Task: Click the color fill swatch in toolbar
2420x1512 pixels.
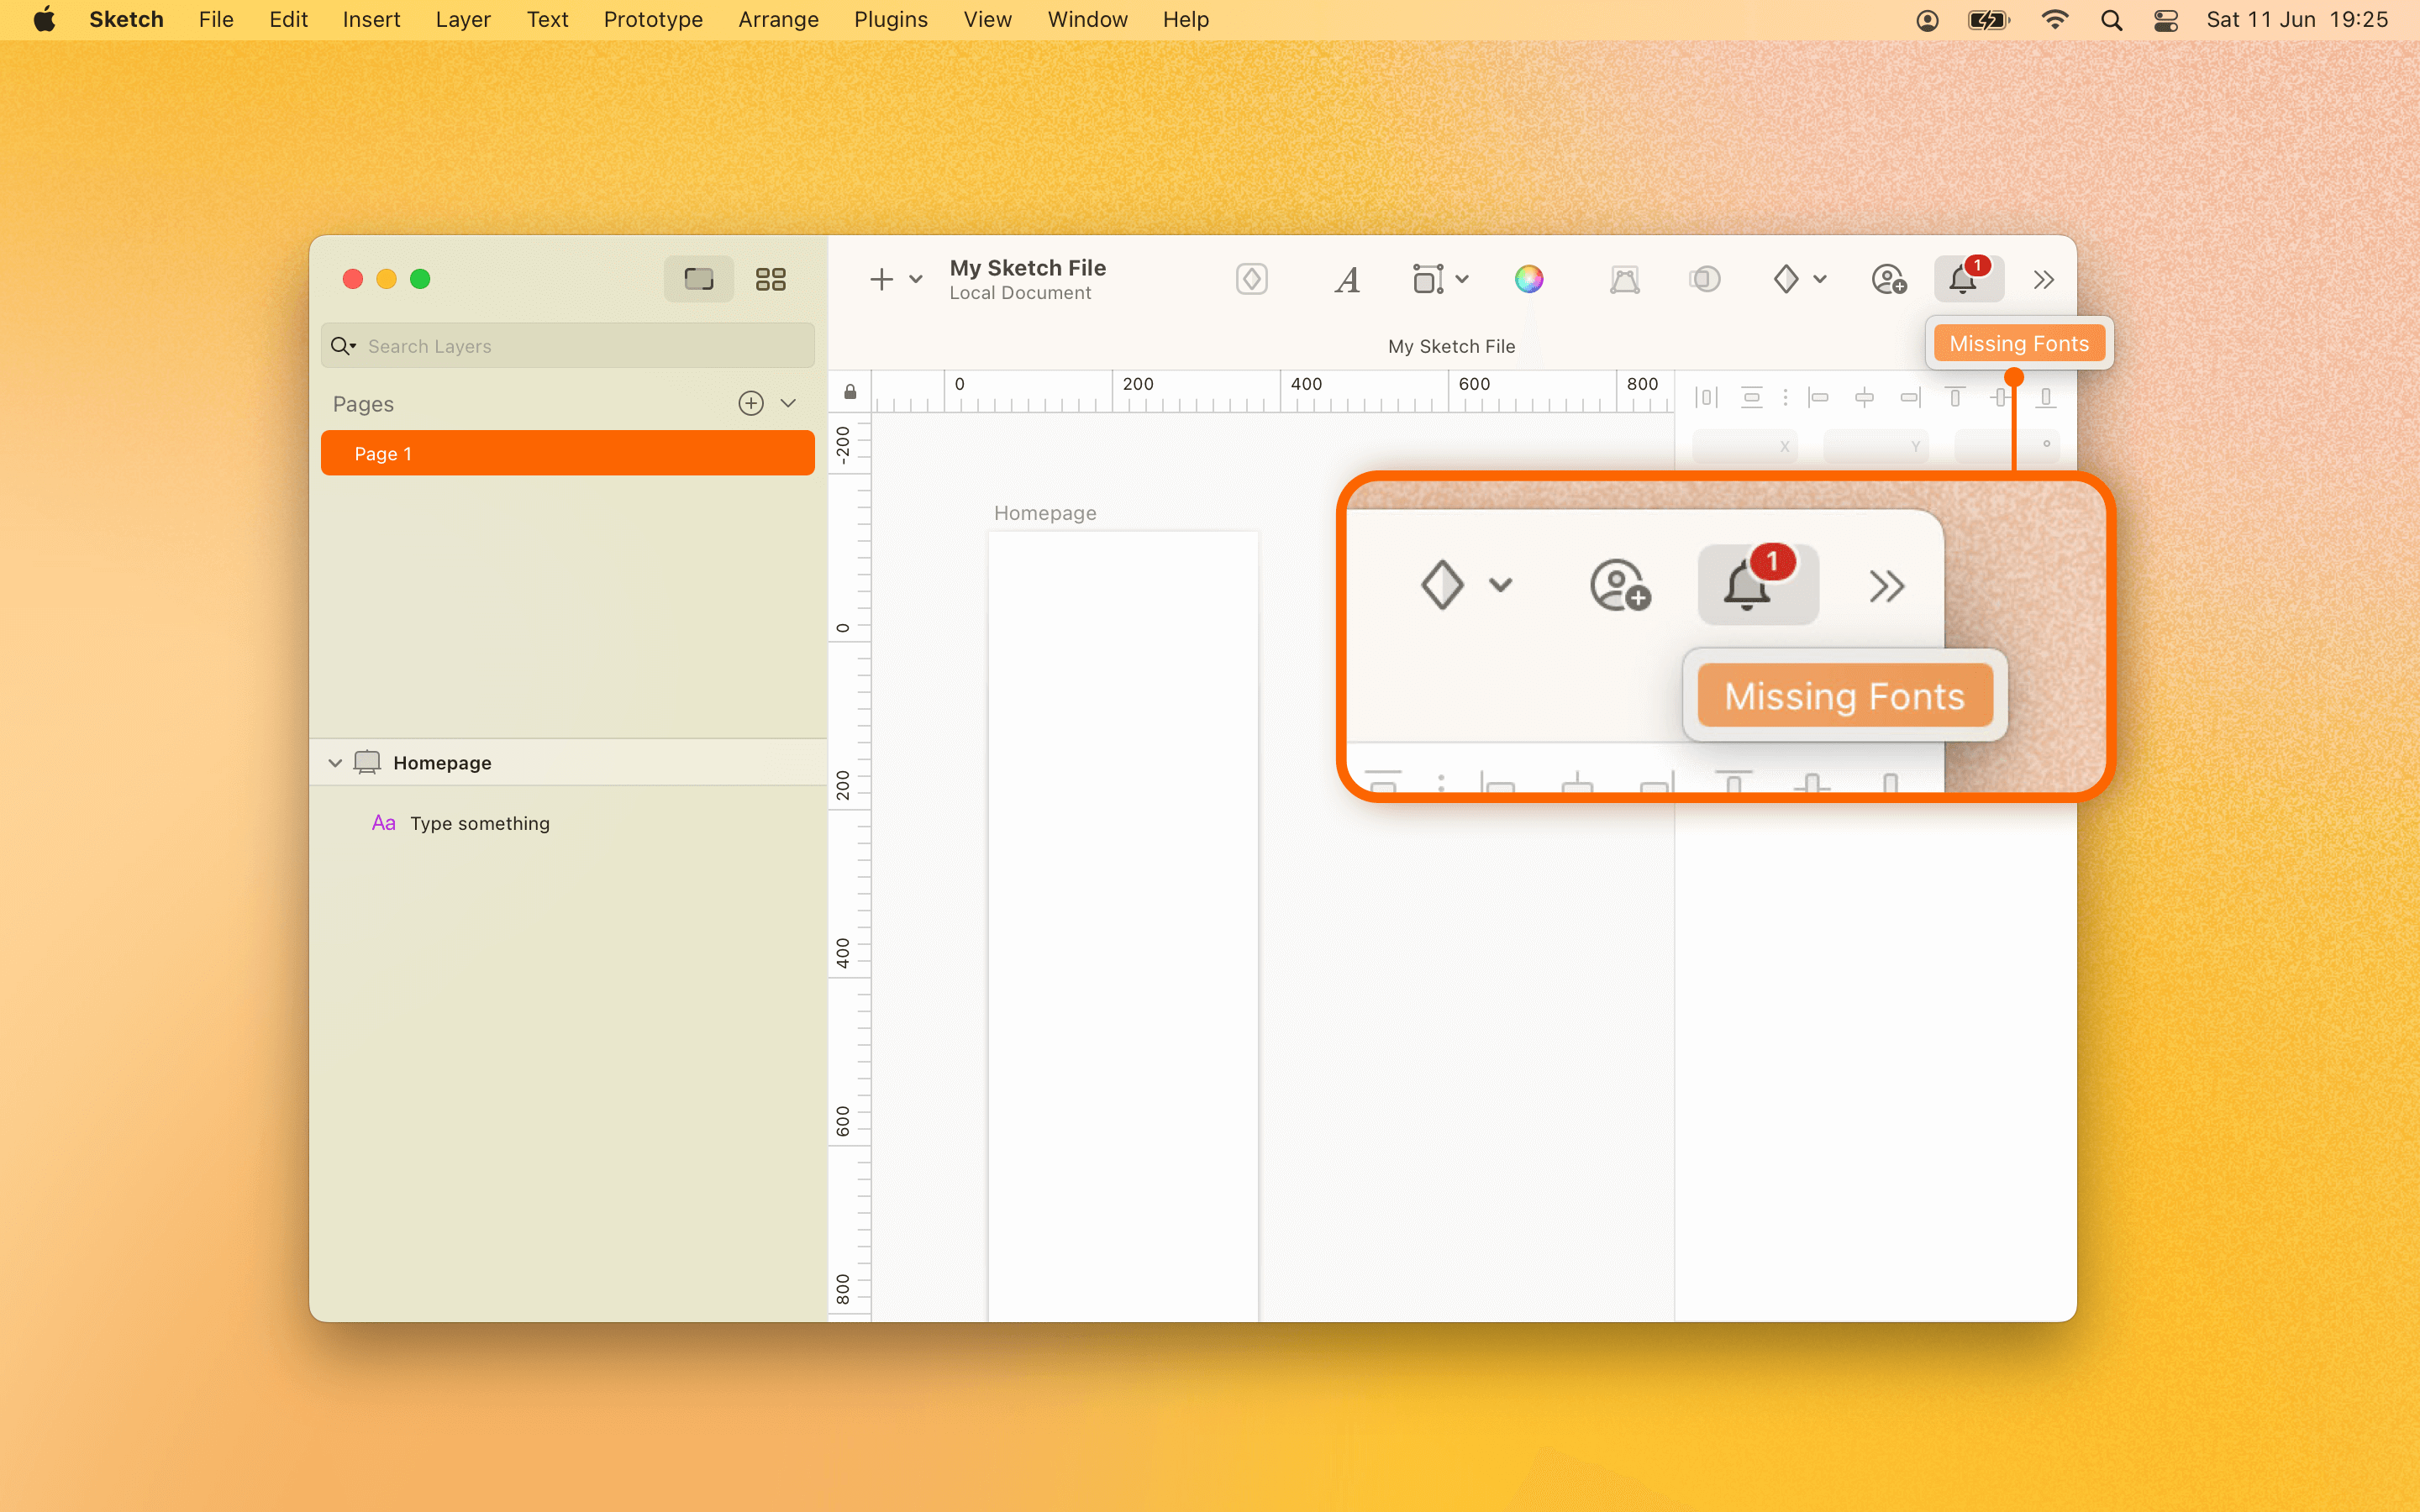Action: (1530, 279)
